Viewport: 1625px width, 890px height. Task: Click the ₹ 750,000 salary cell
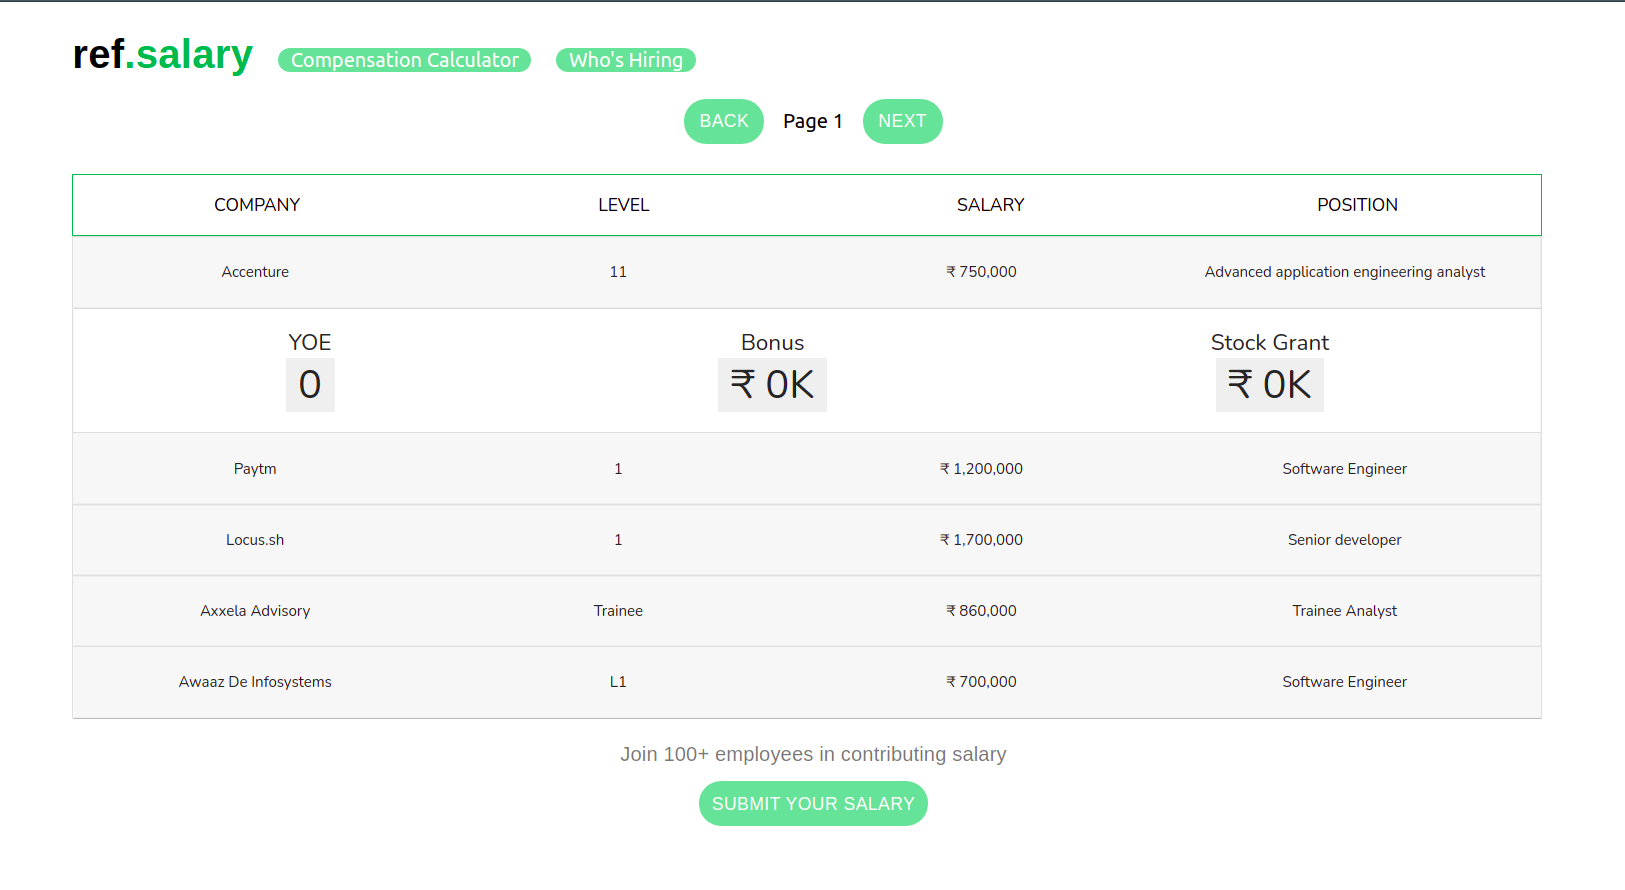[982, 272]
